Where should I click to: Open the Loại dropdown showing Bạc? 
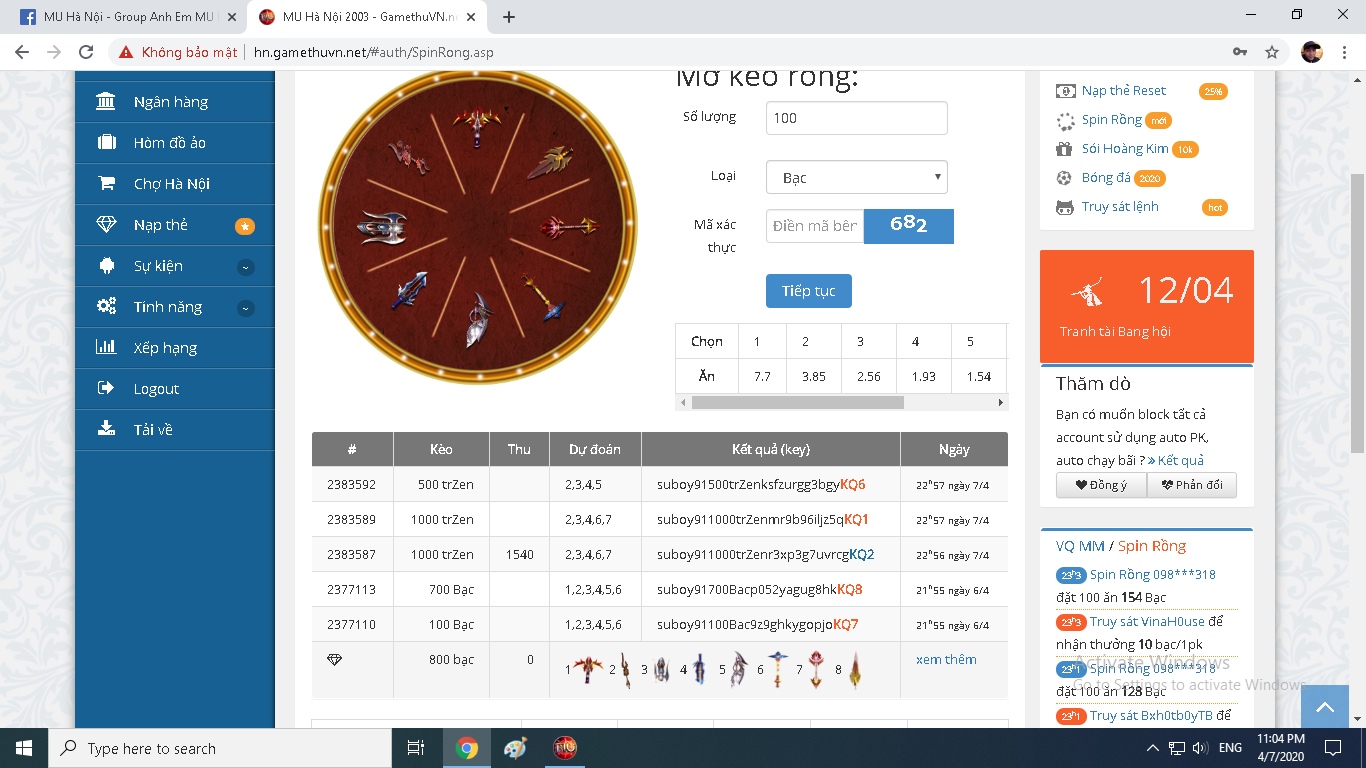coord(856,178)
